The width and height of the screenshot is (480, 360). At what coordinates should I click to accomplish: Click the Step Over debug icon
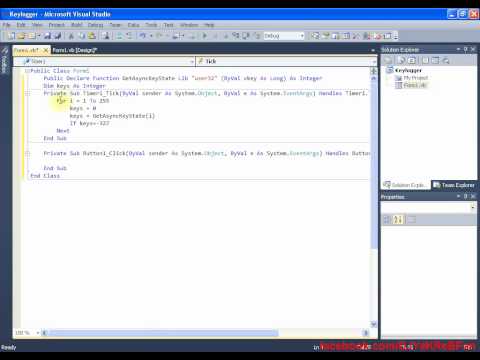[x=246, y=36]
